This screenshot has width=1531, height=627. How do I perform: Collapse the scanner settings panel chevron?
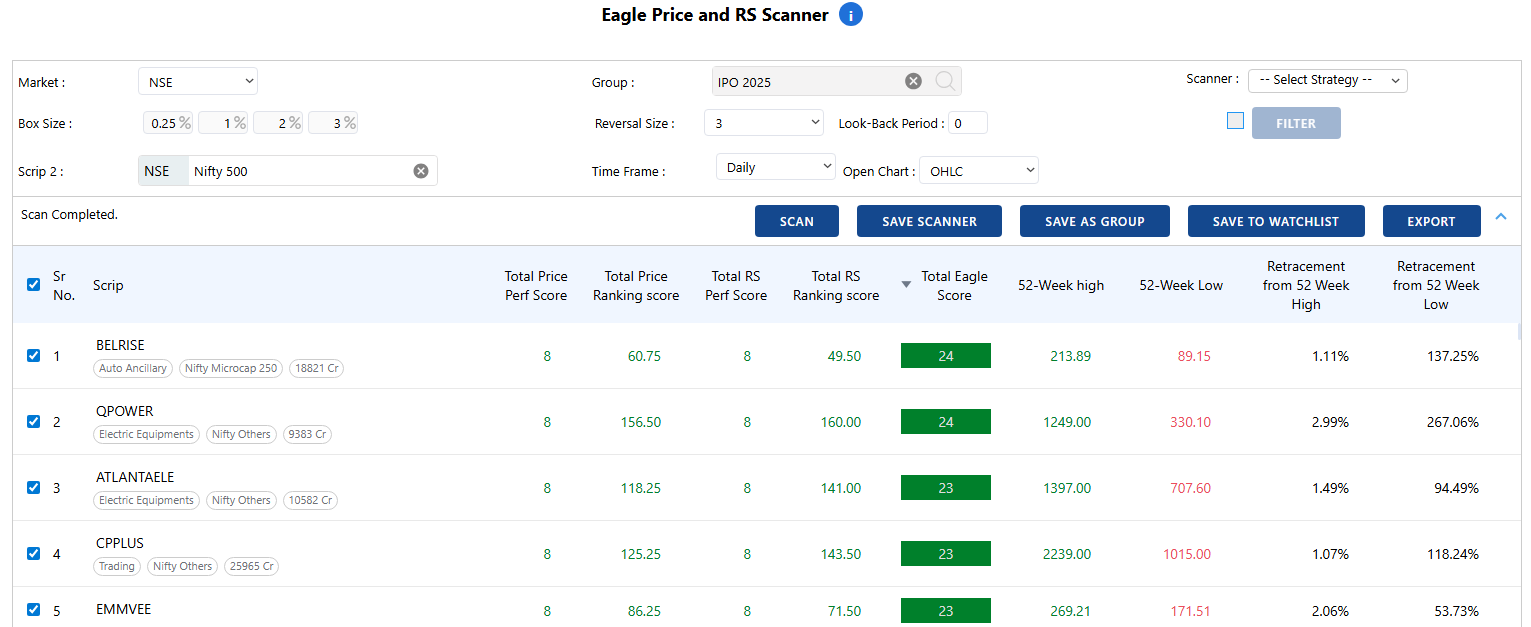[x=1500, y=216]
